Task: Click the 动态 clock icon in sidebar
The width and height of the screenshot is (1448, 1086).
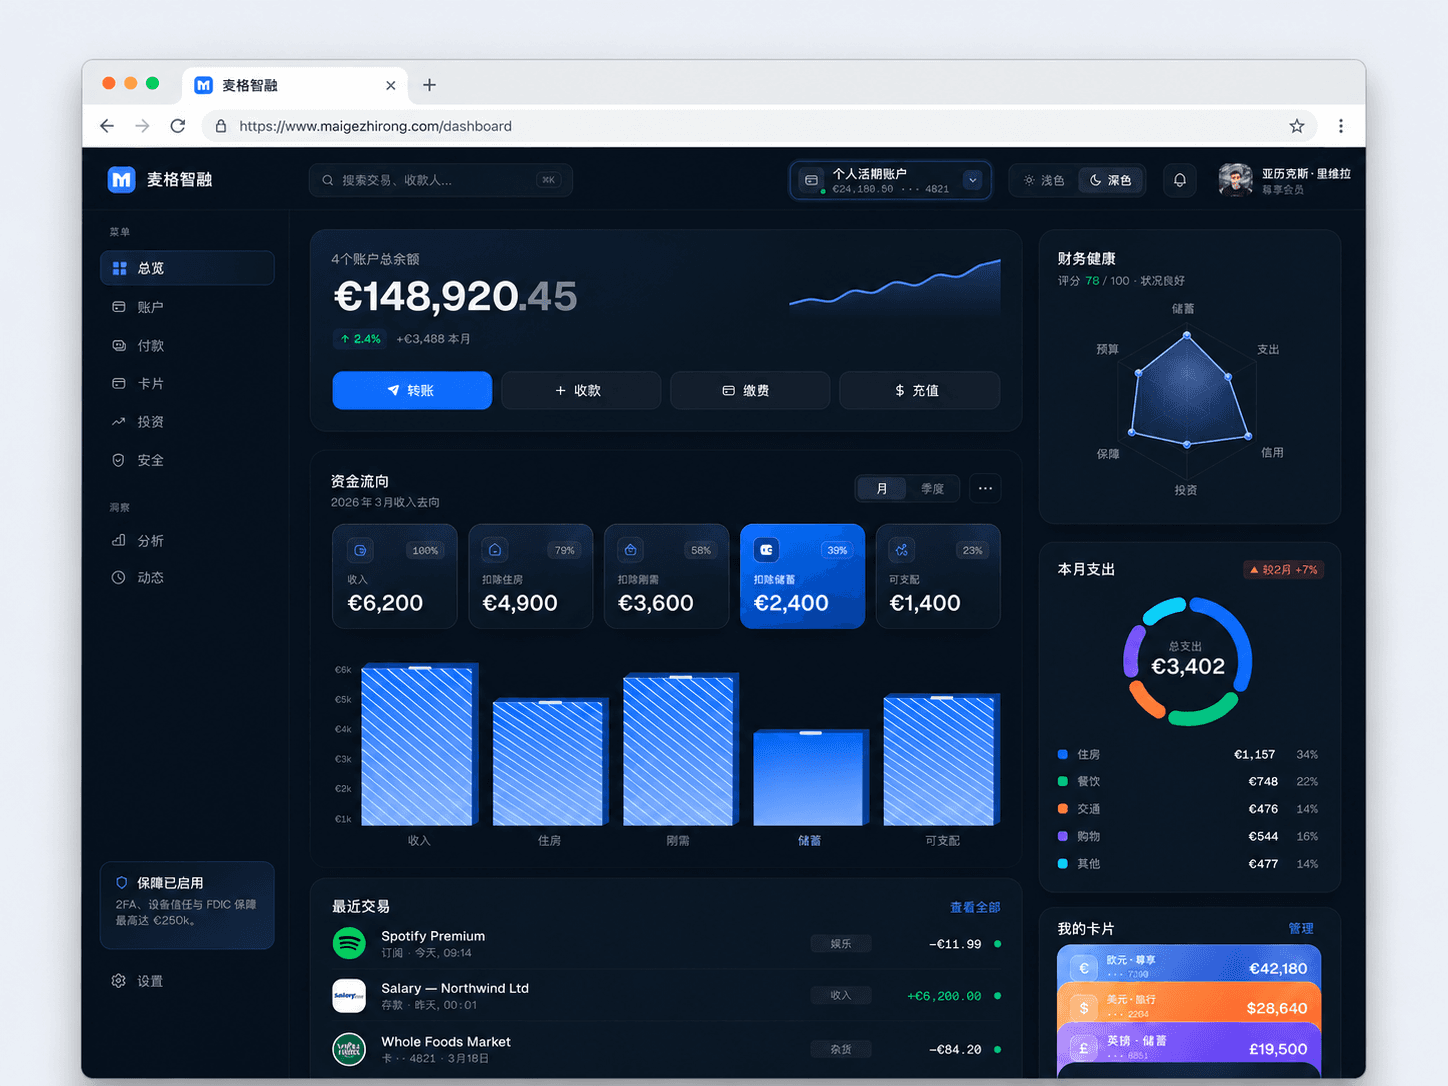Action: tap(118, 577)
